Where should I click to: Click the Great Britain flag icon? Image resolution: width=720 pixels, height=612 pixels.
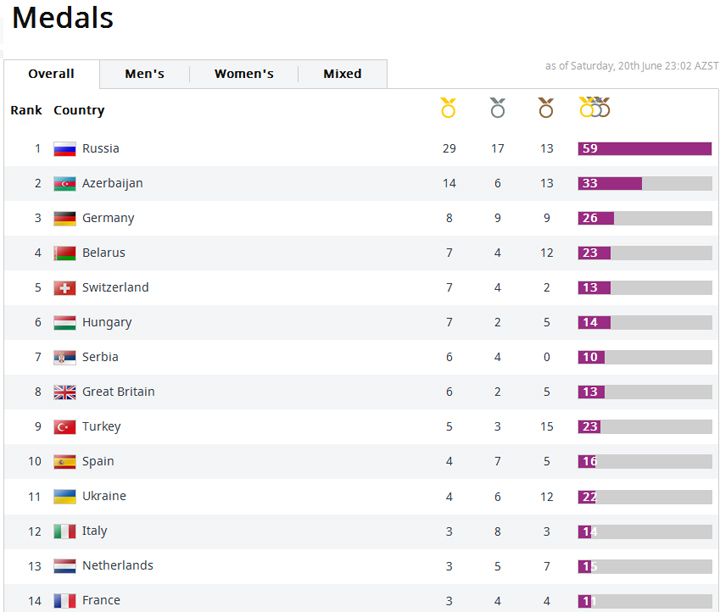point(65,392)
